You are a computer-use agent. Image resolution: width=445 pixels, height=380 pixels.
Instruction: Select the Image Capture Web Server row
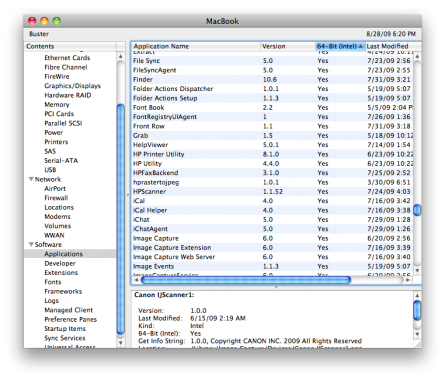[272, 257]
